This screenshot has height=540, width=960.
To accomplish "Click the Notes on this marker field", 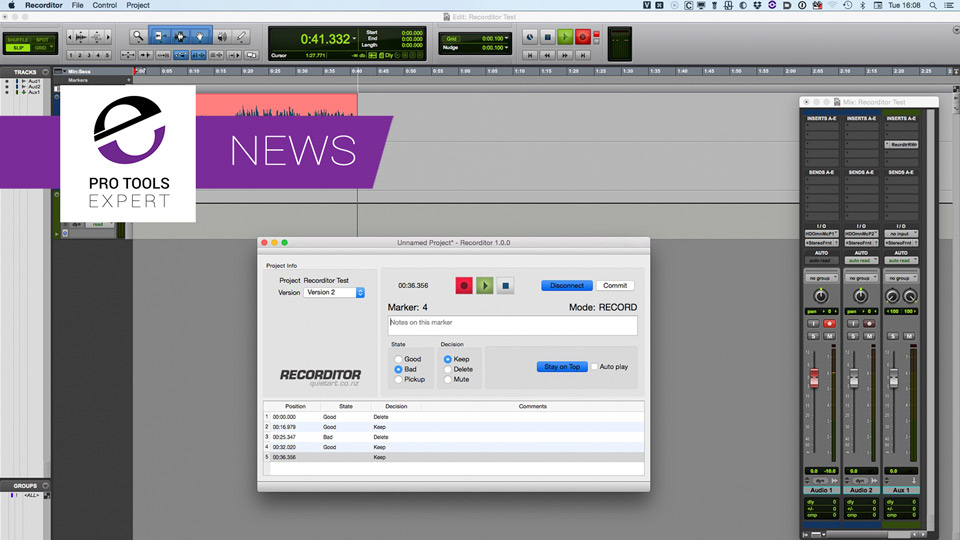I will (512, 325).
